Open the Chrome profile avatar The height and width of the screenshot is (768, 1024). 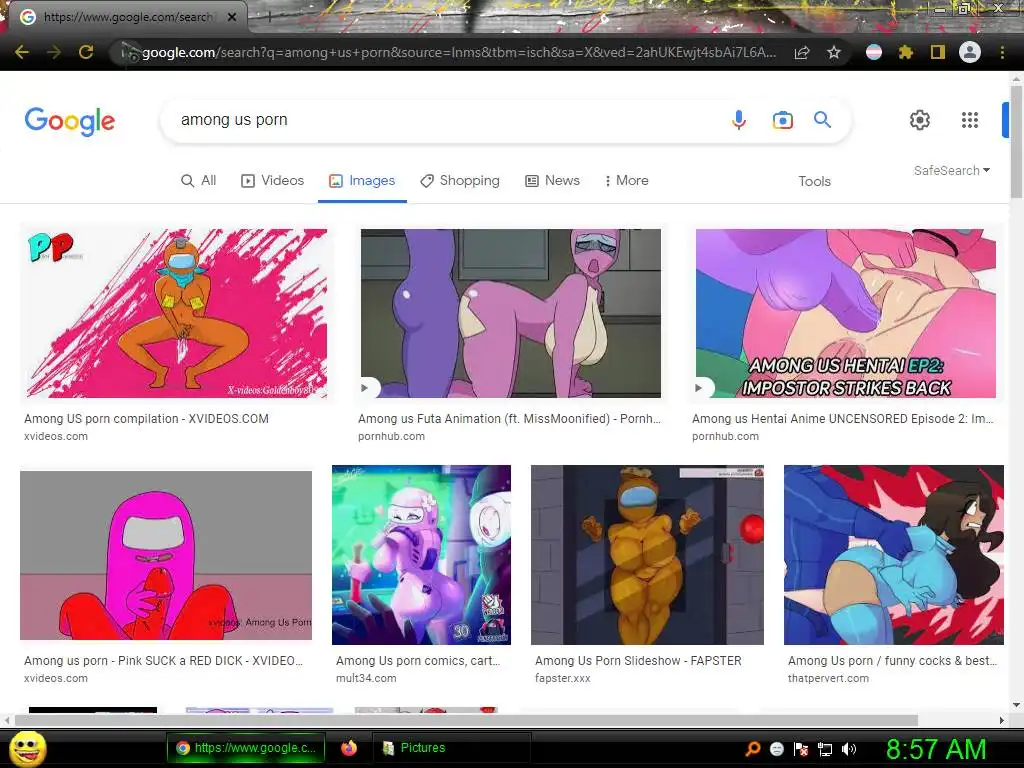970,52
